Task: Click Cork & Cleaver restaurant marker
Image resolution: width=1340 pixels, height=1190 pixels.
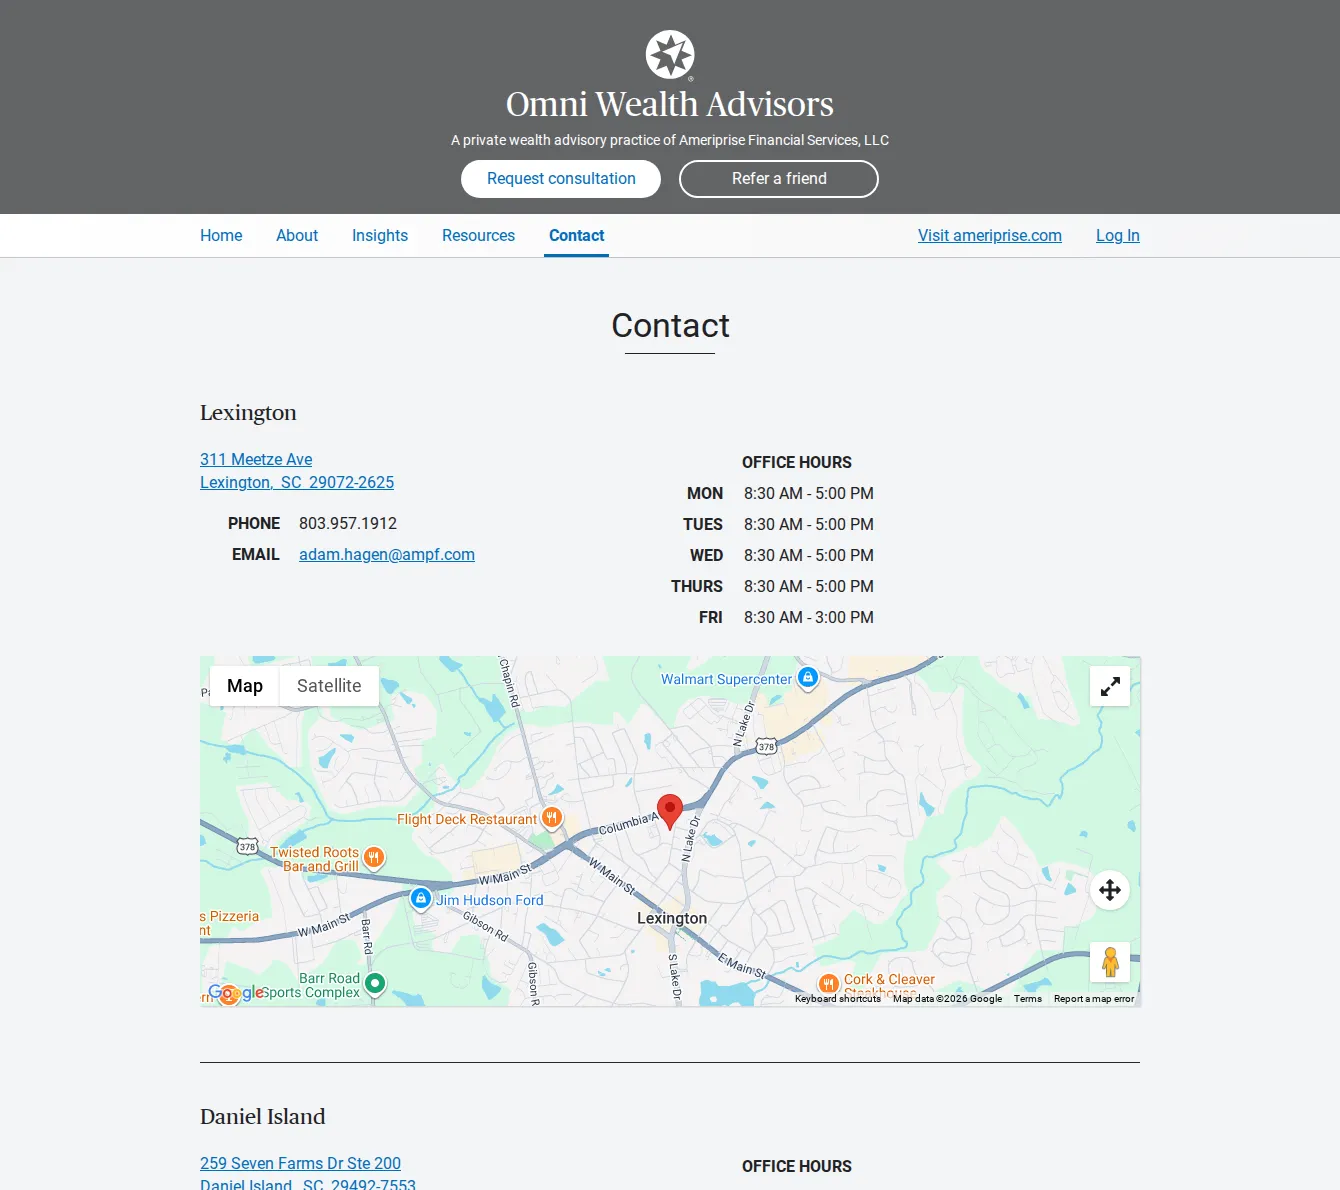Action: click(x=828, y=984)
